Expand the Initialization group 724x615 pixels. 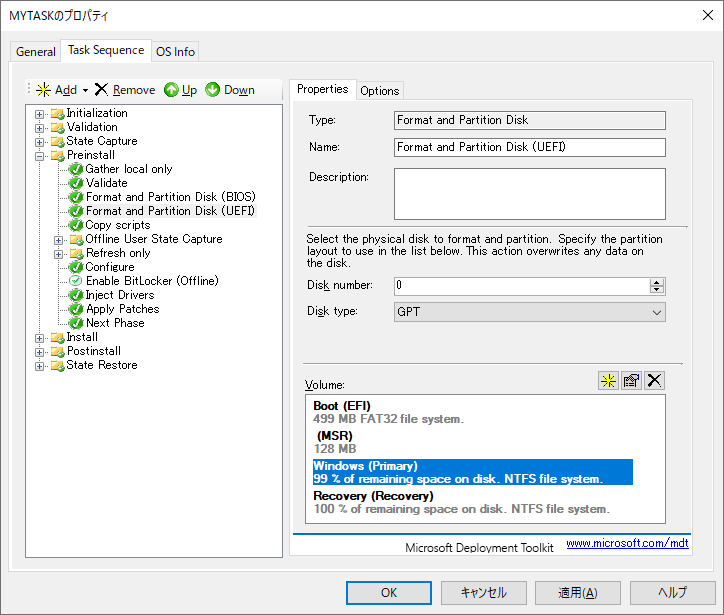pyautogui.click(x=40, y=114)
